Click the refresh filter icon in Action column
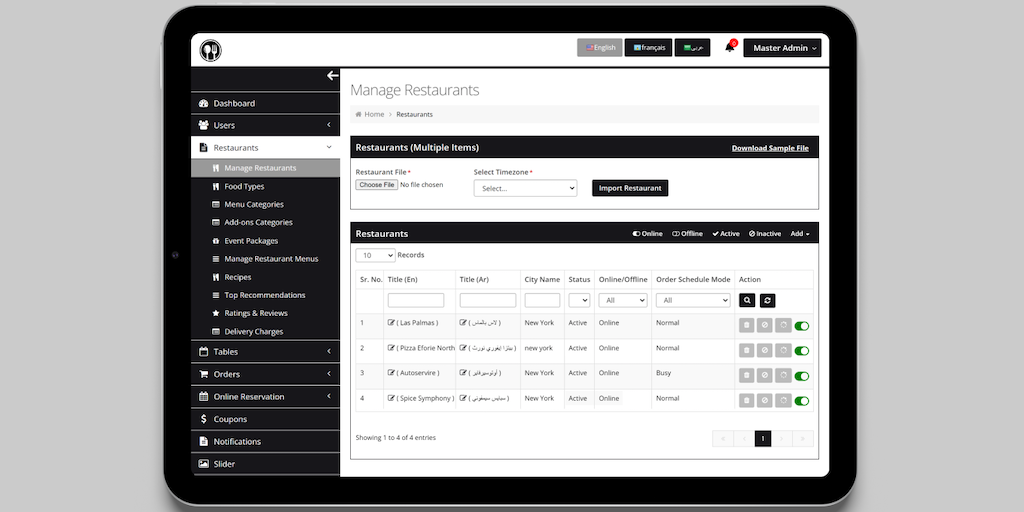Screen dimensions: 1024x512 pyautogui.click(x=767, y=300)
